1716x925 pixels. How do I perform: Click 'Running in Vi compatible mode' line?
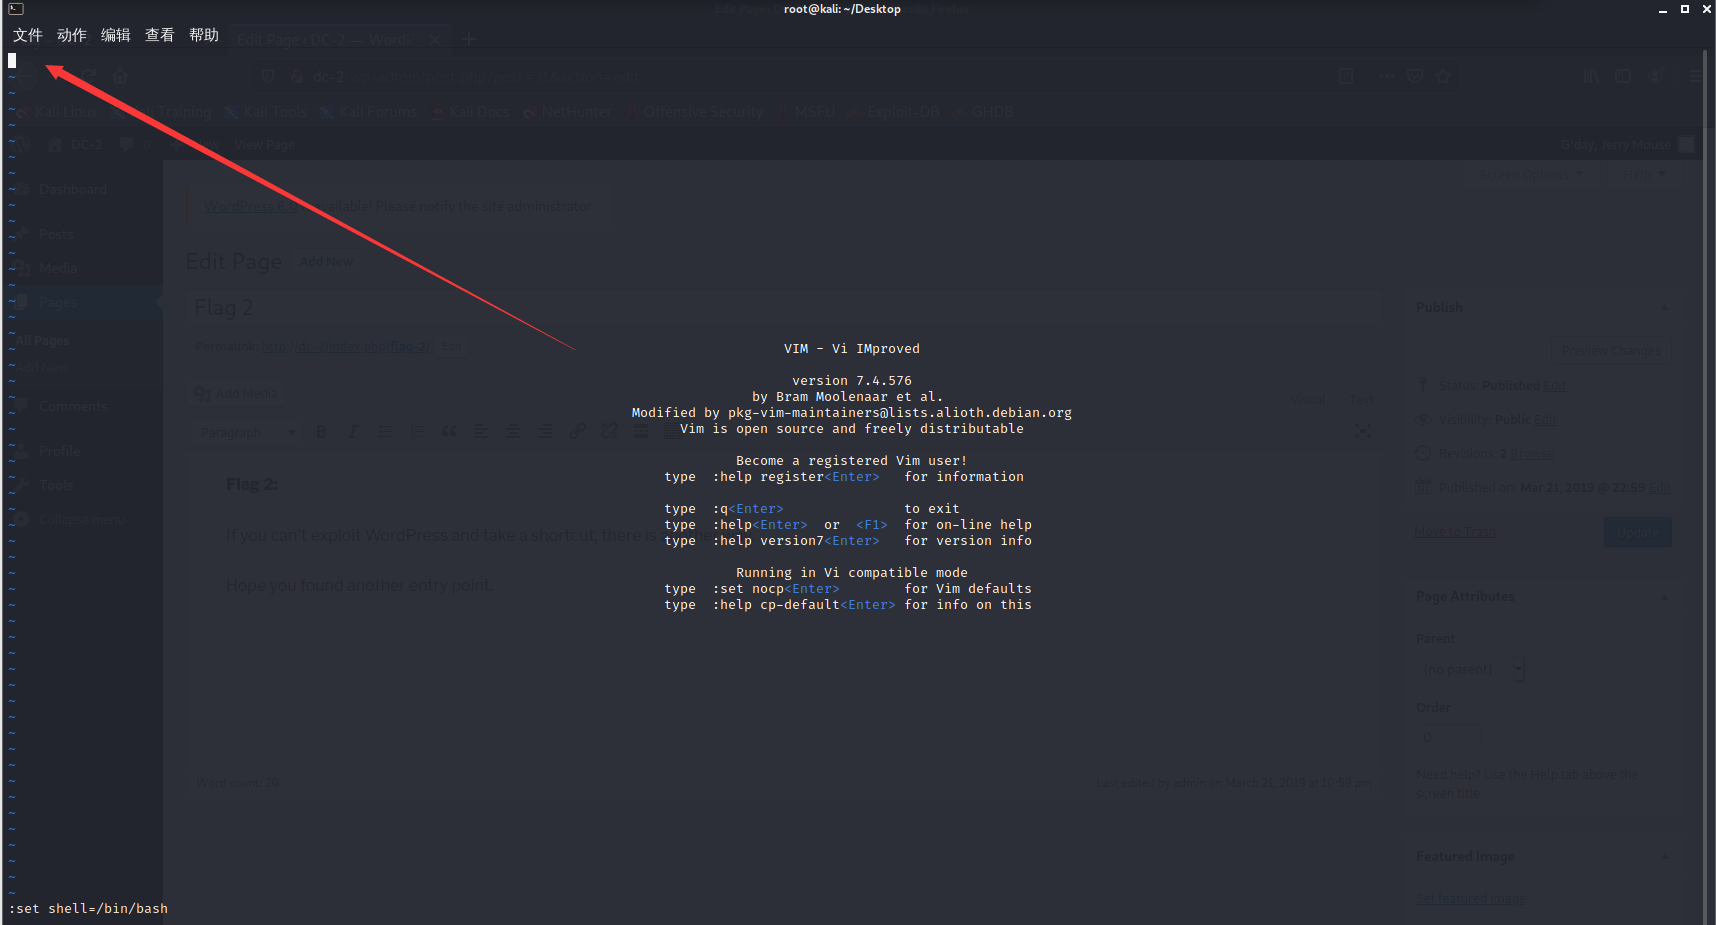click(852, 573)
